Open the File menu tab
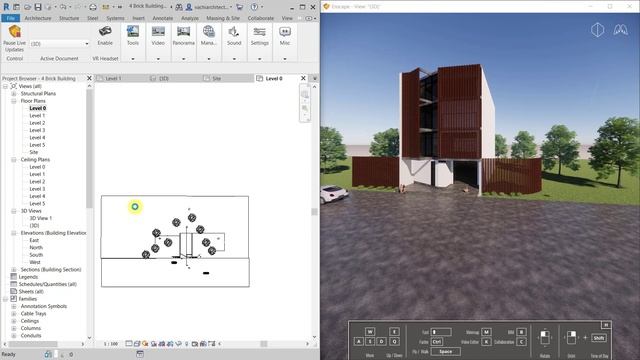This screenshot has height=360, width=640. (11, 18)
